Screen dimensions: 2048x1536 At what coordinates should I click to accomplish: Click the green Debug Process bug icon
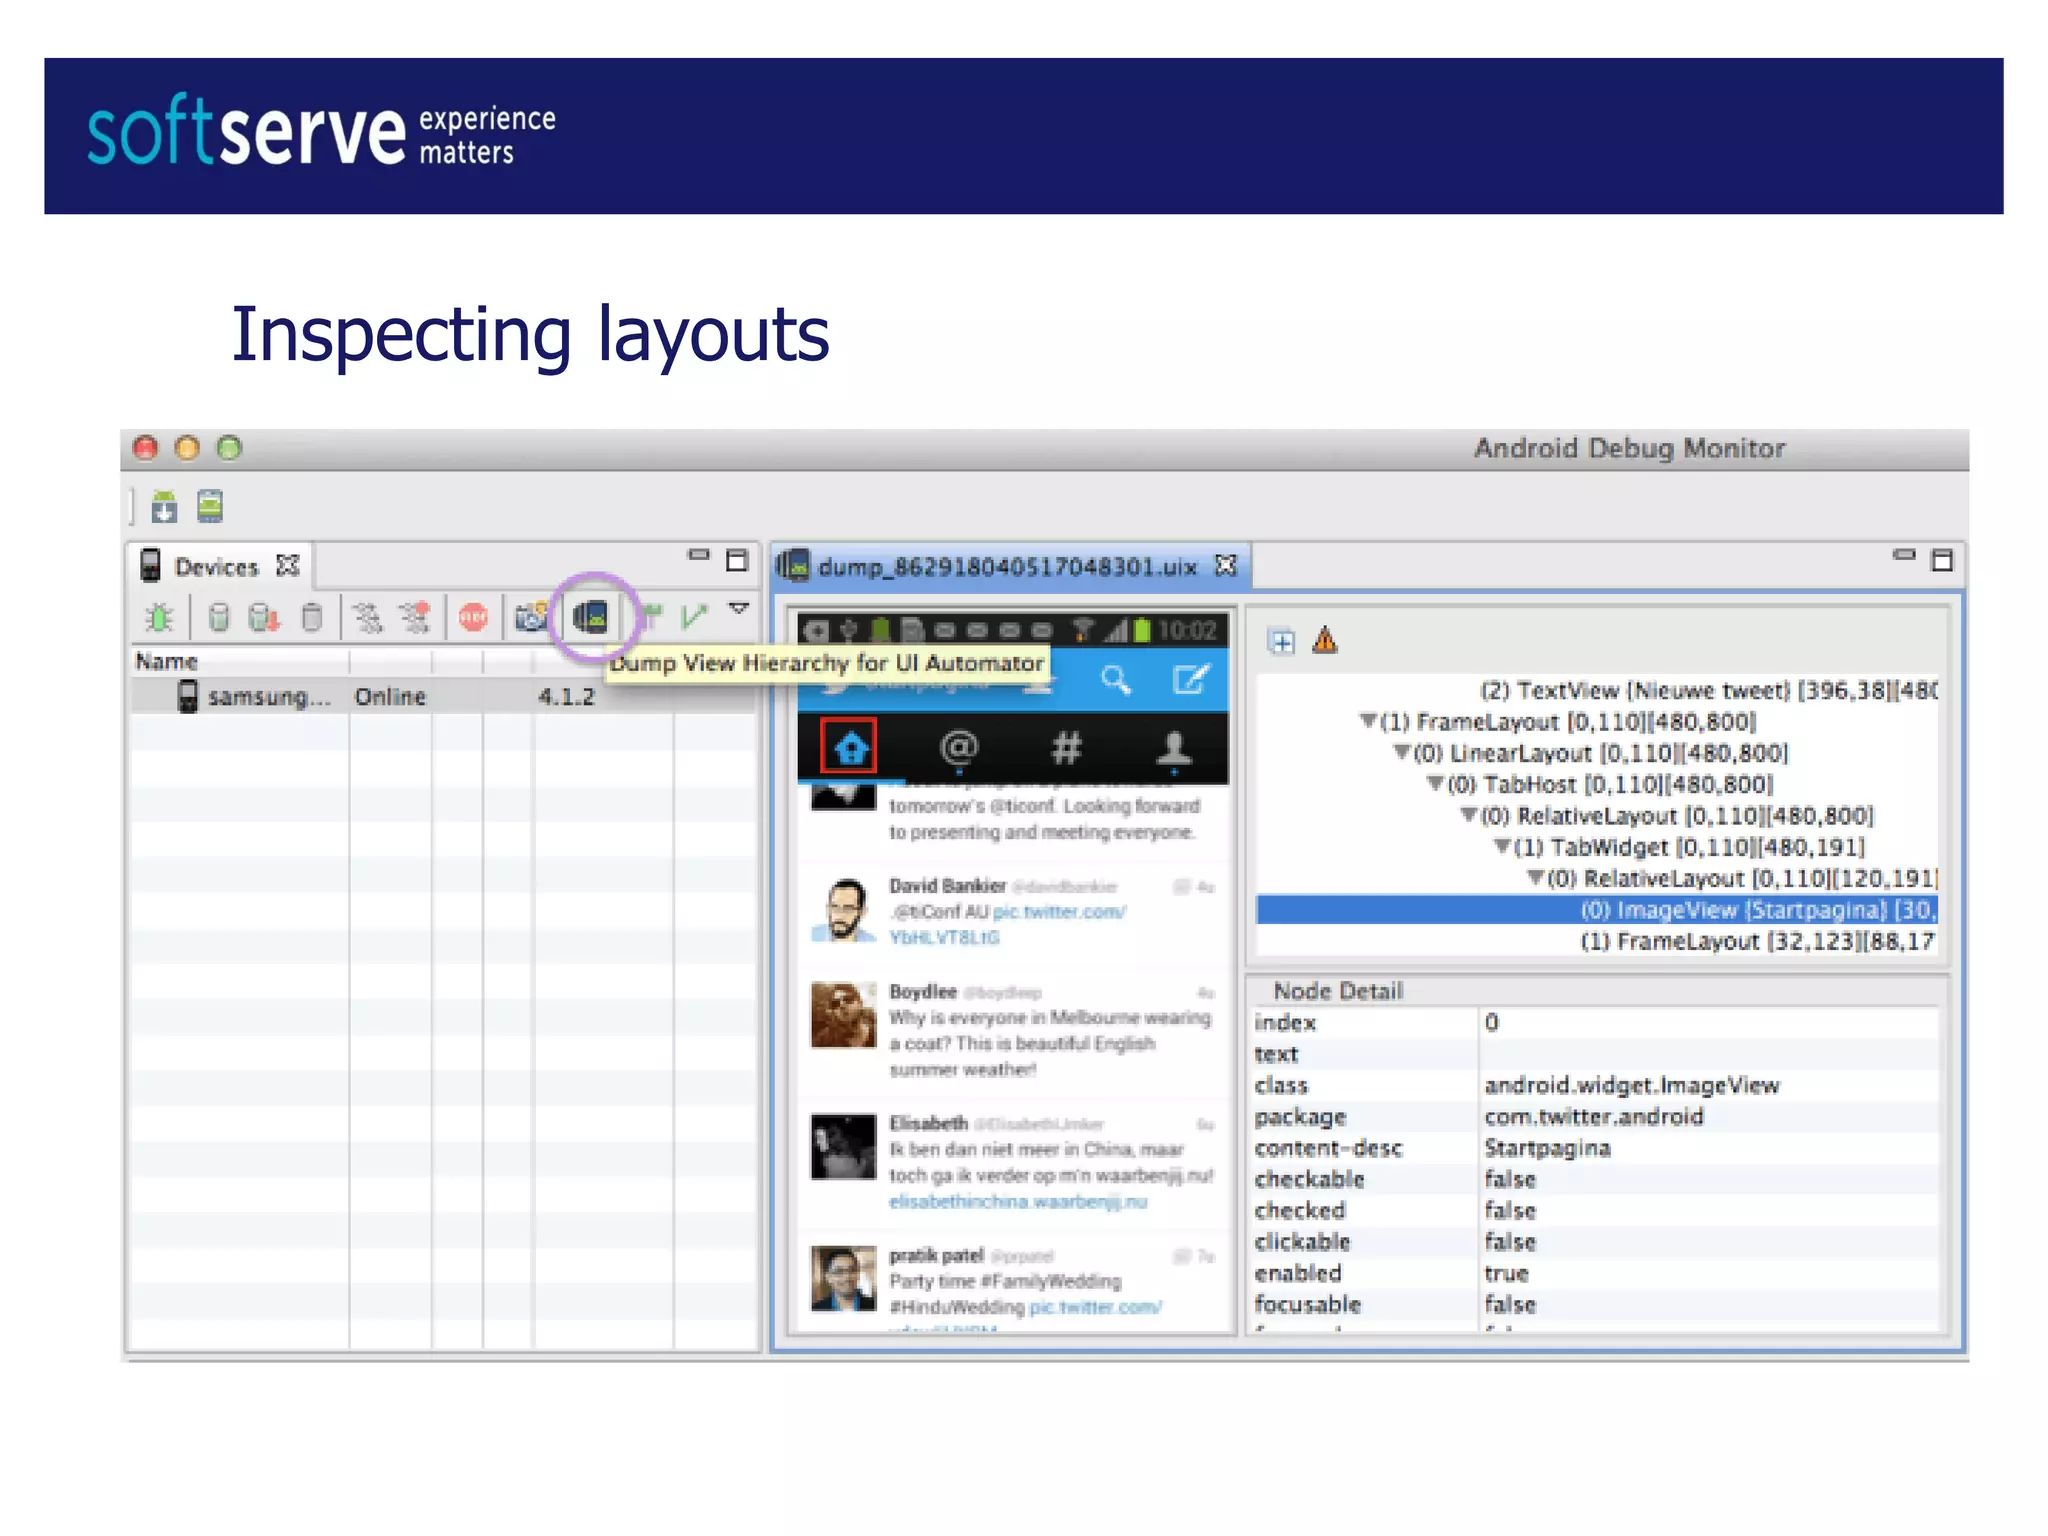pyautogui.click(x=159, y=618)
